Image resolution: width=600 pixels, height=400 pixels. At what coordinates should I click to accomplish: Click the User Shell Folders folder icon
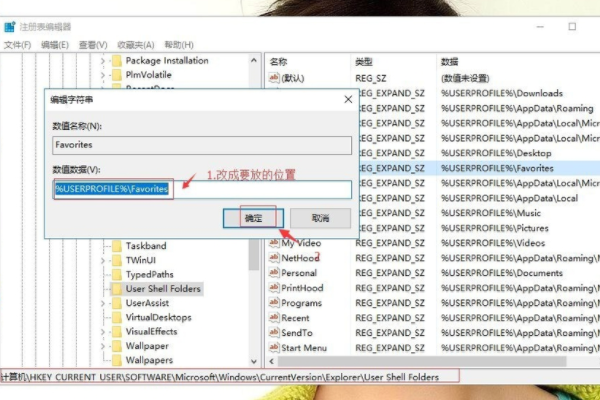click(117, 289)
